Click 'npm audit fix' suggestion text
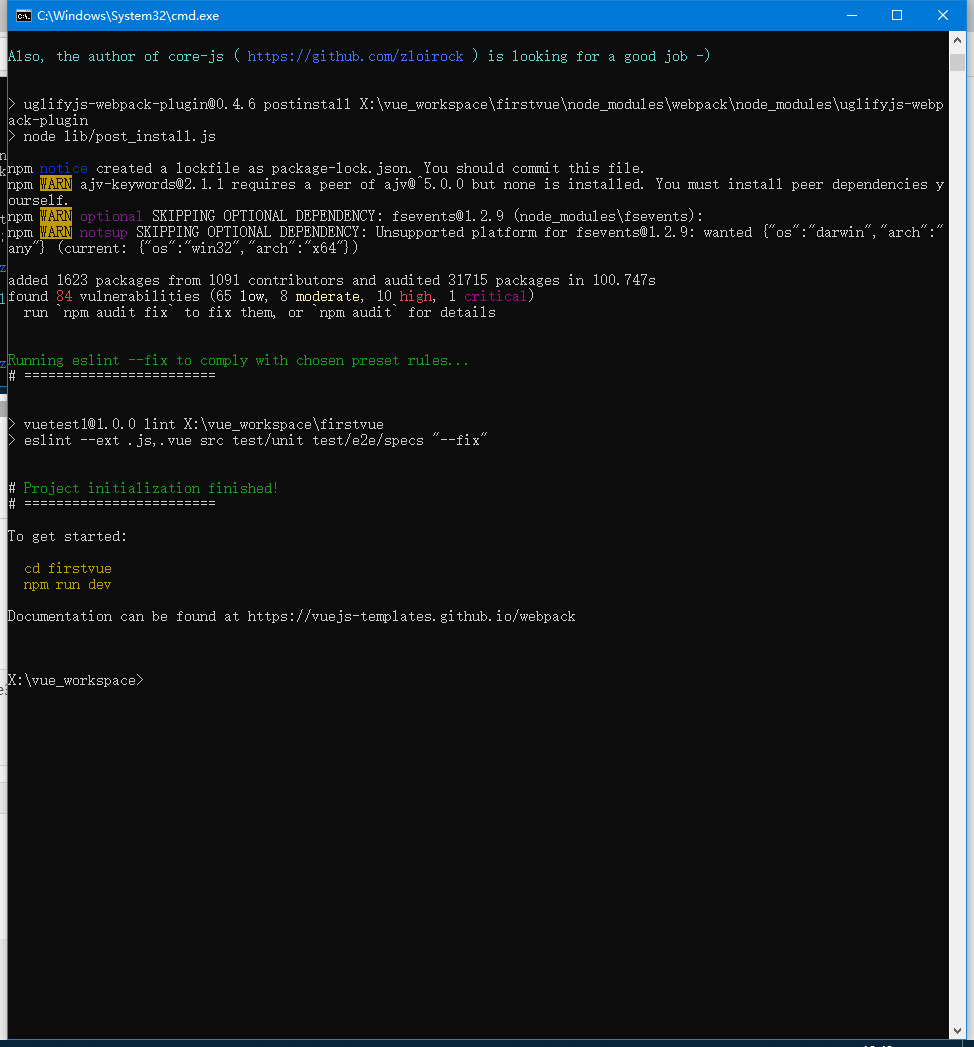 [115, 312]
